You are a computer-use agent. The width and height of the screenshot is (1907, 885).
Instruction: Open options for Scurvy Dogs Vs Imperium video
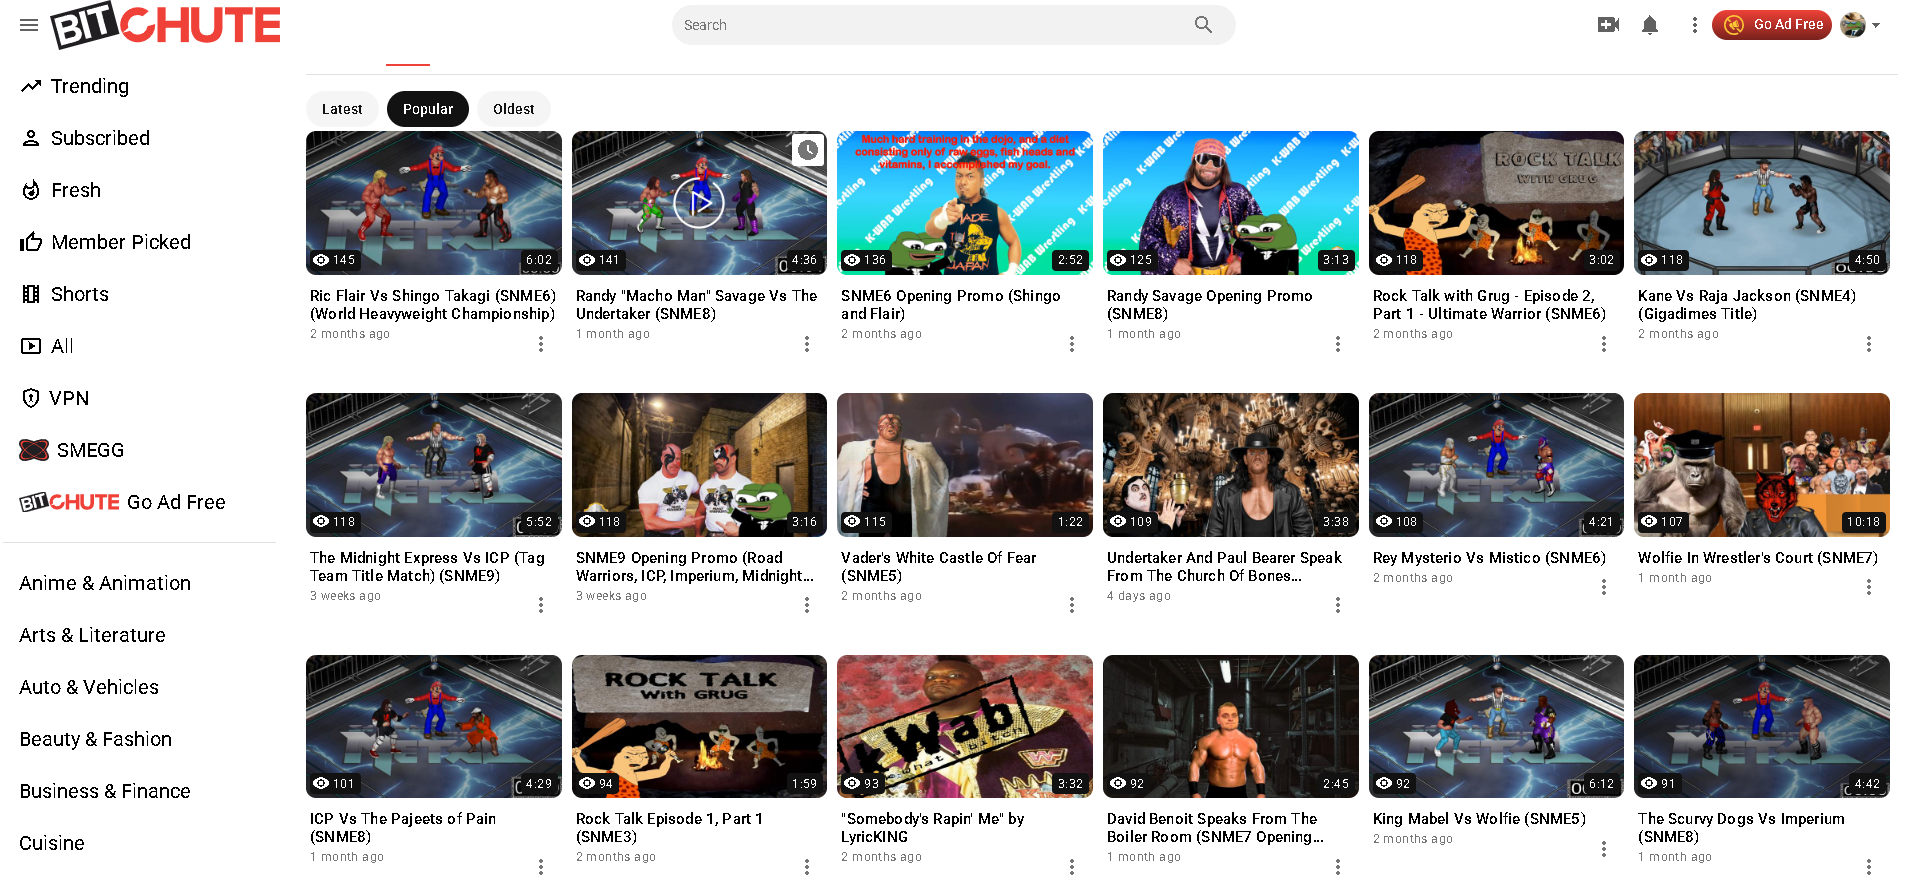pyautogui.click(x=1869, y=867)
